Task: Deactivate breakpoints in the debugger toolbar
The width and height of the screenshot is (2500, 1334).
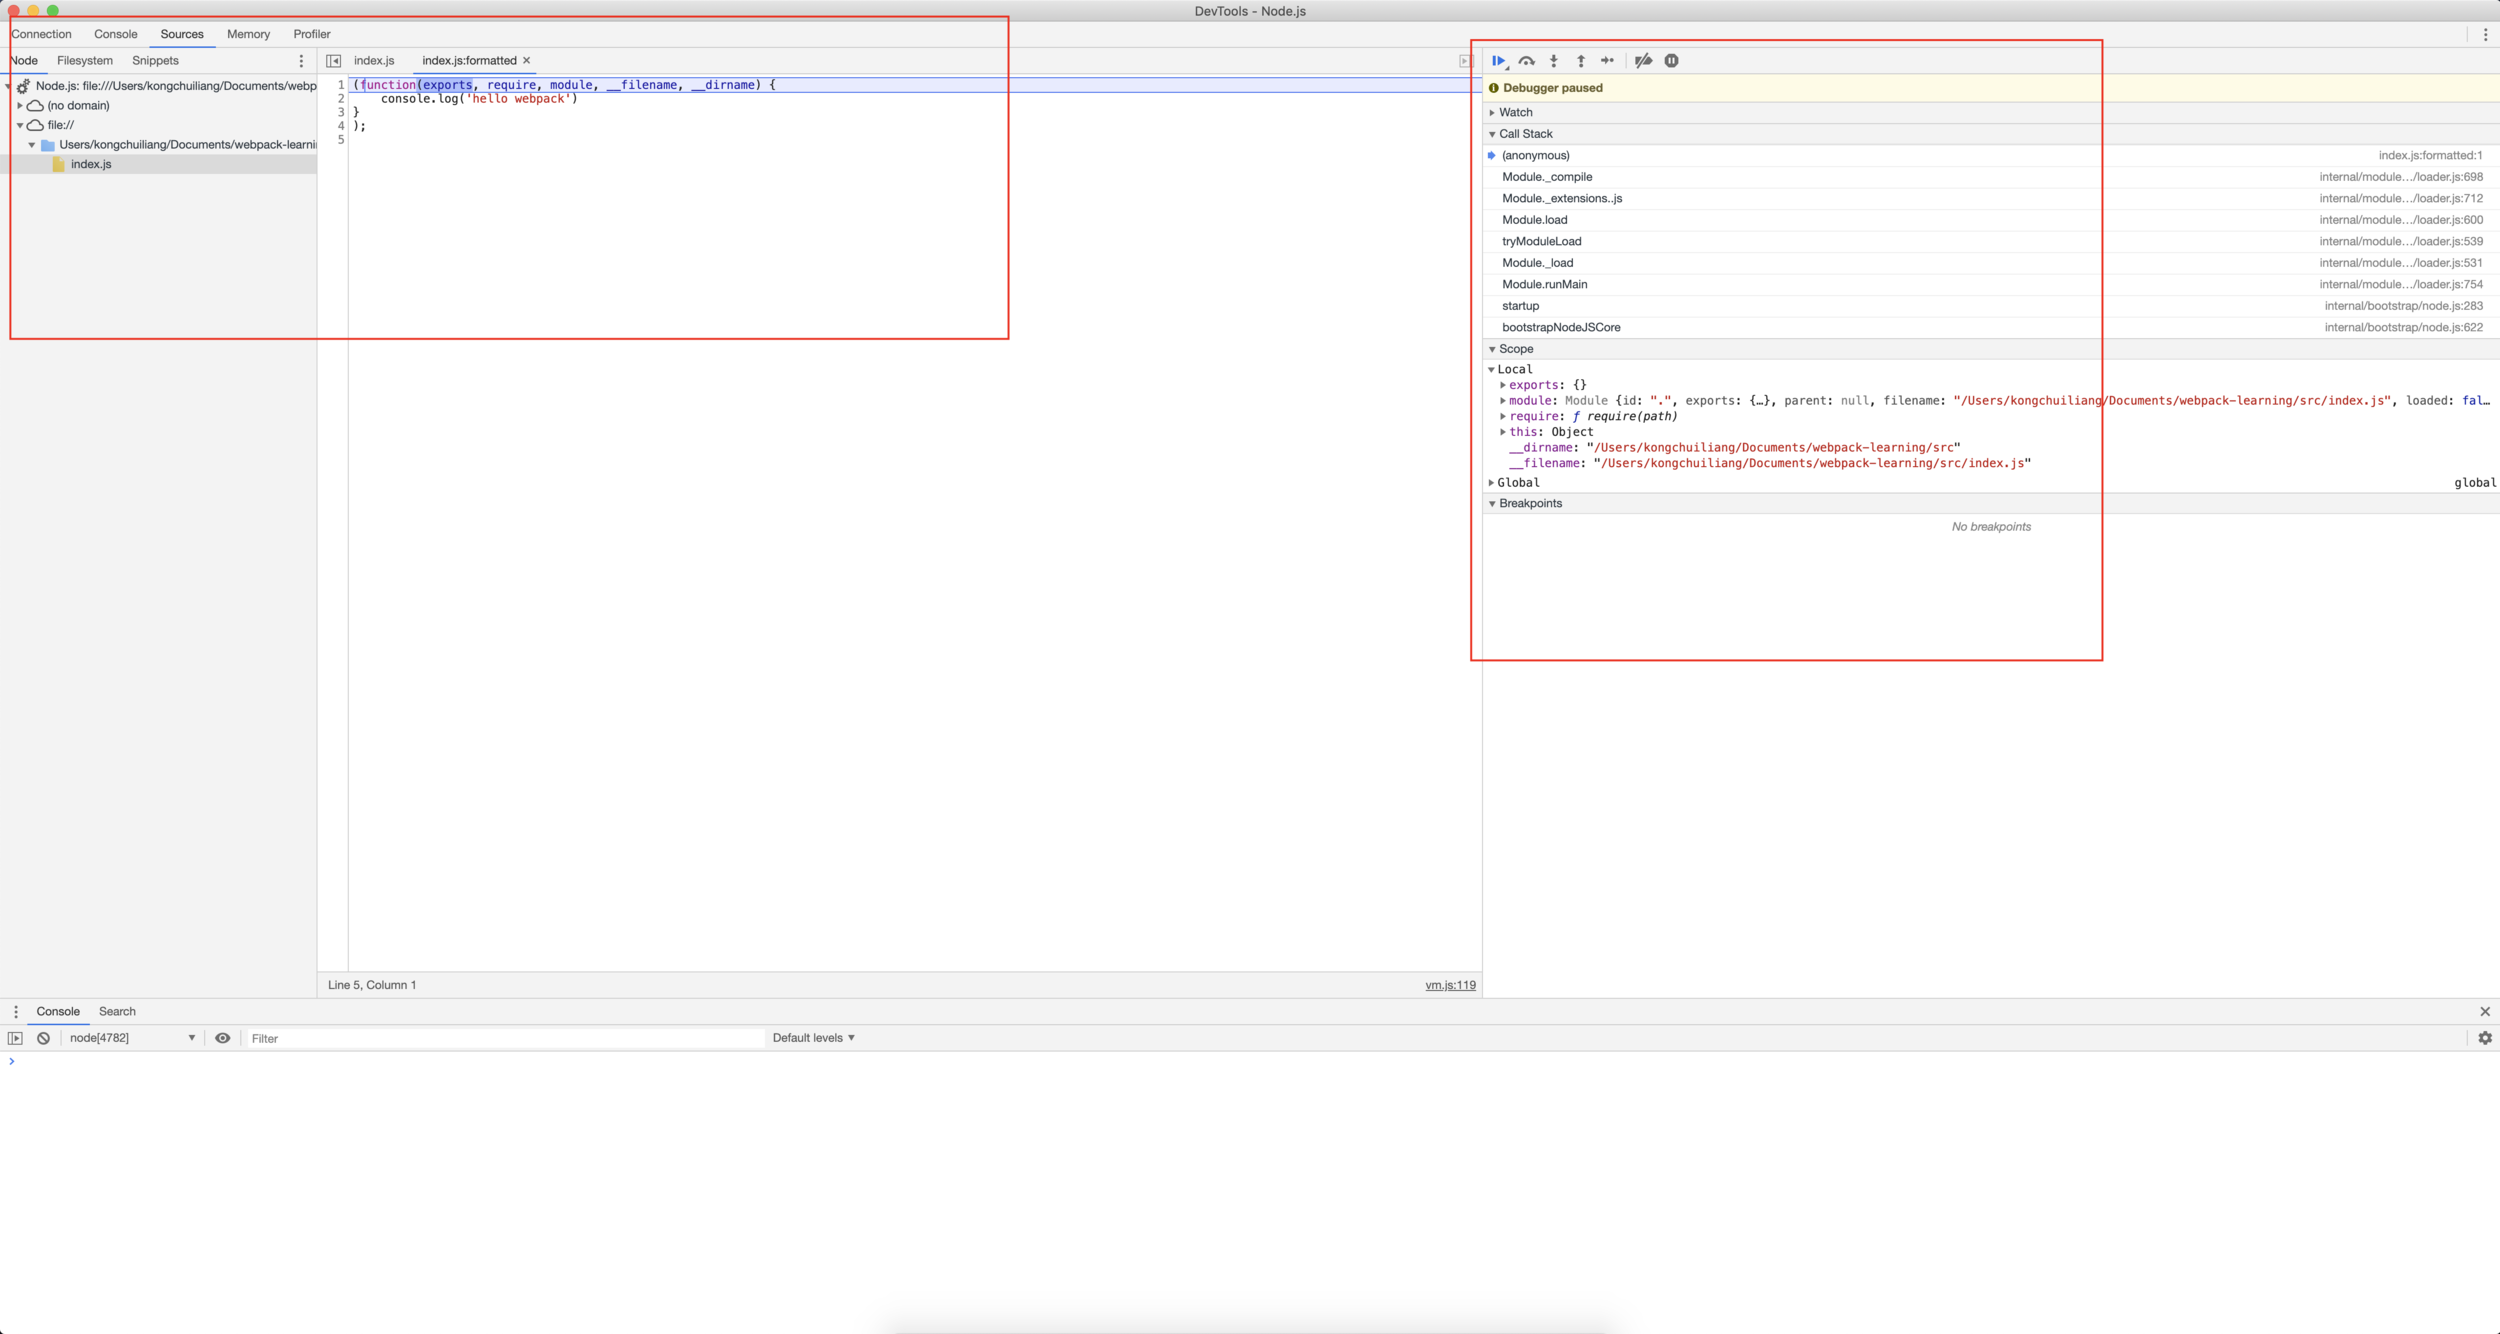Action: pyautogui.click(x=1643, y=61)
